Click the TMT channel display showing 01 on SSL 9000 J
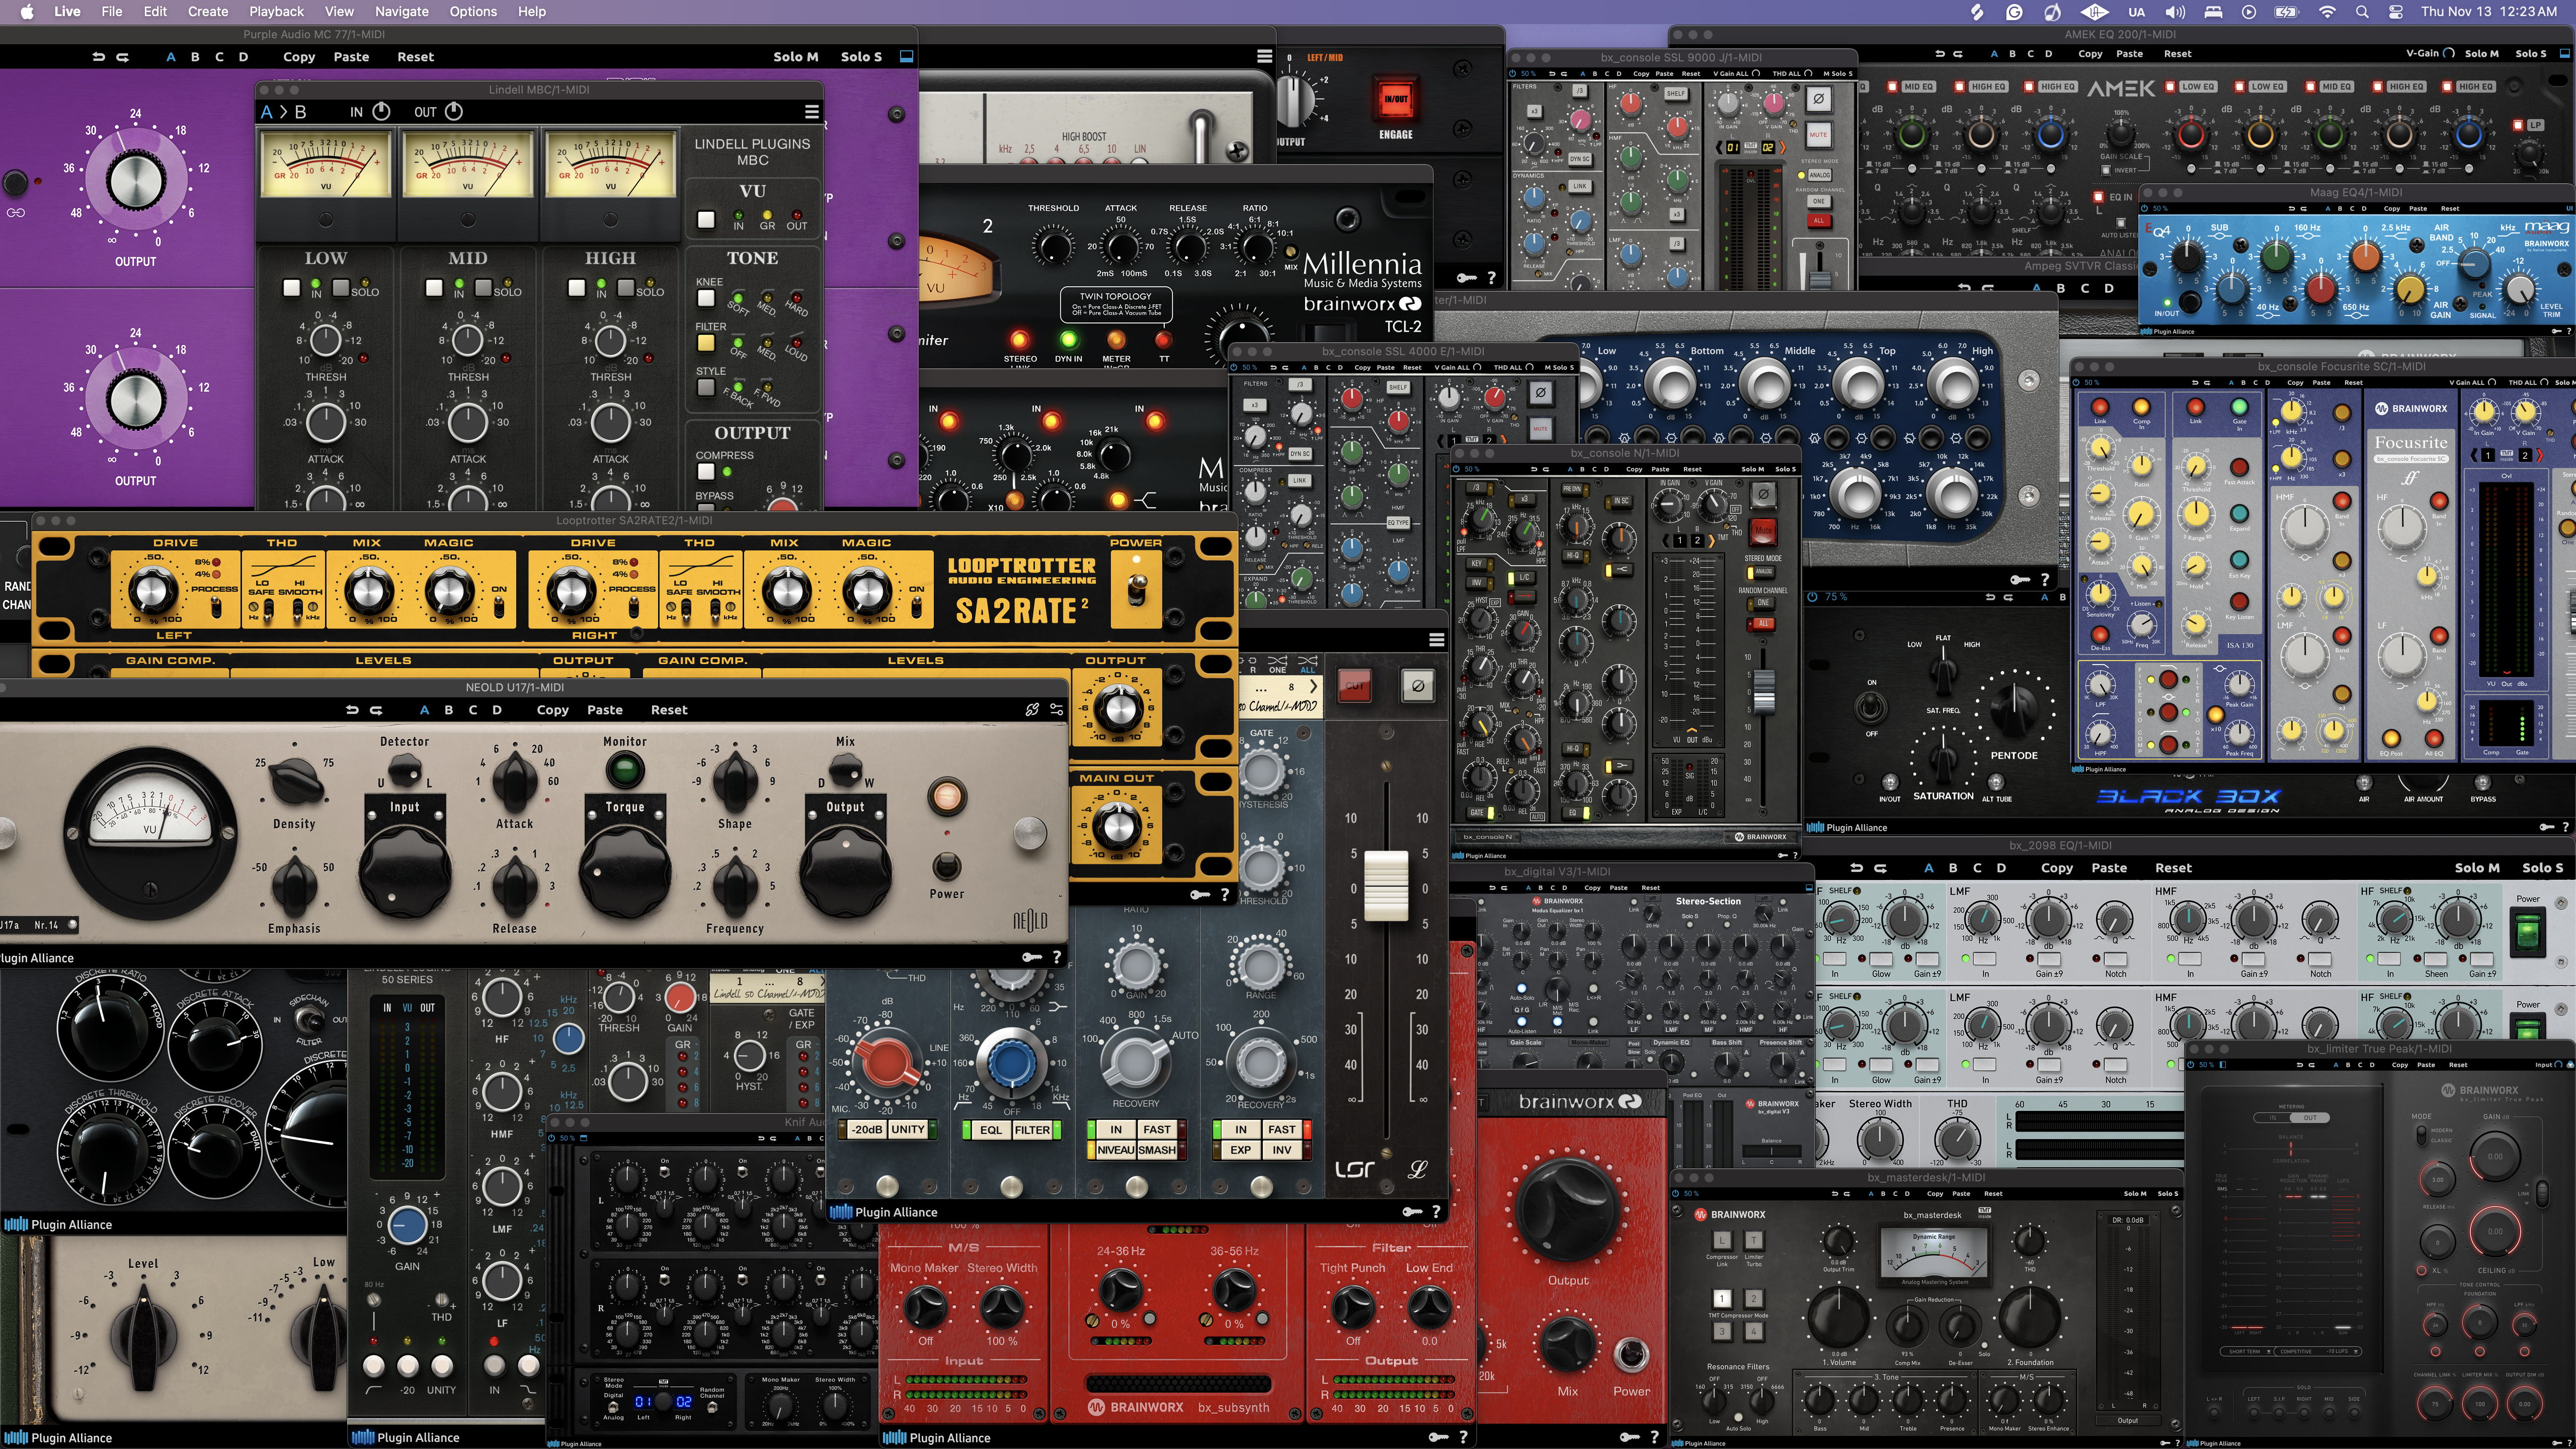2576x1449 pixels. (1733, 147)
